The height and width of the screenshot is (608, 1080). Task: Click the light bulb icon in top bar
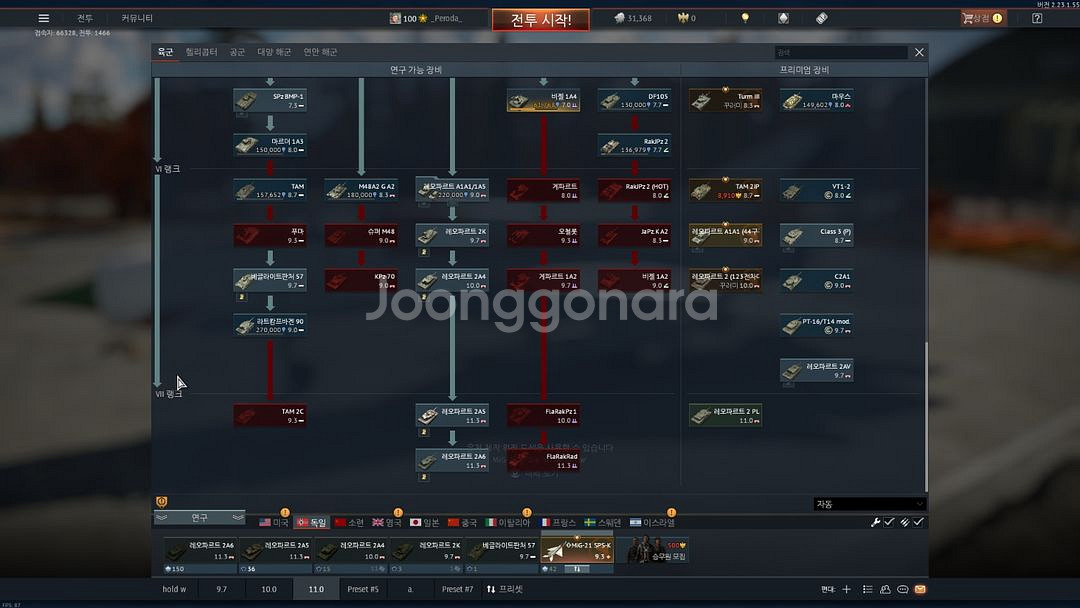point(744,18)
